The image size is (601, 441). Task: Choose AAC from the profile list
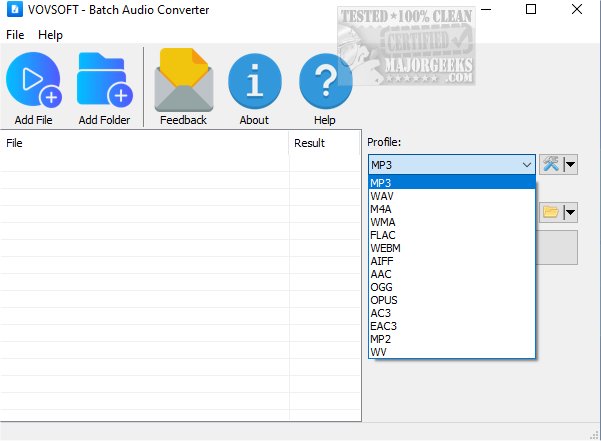(452, 274)
